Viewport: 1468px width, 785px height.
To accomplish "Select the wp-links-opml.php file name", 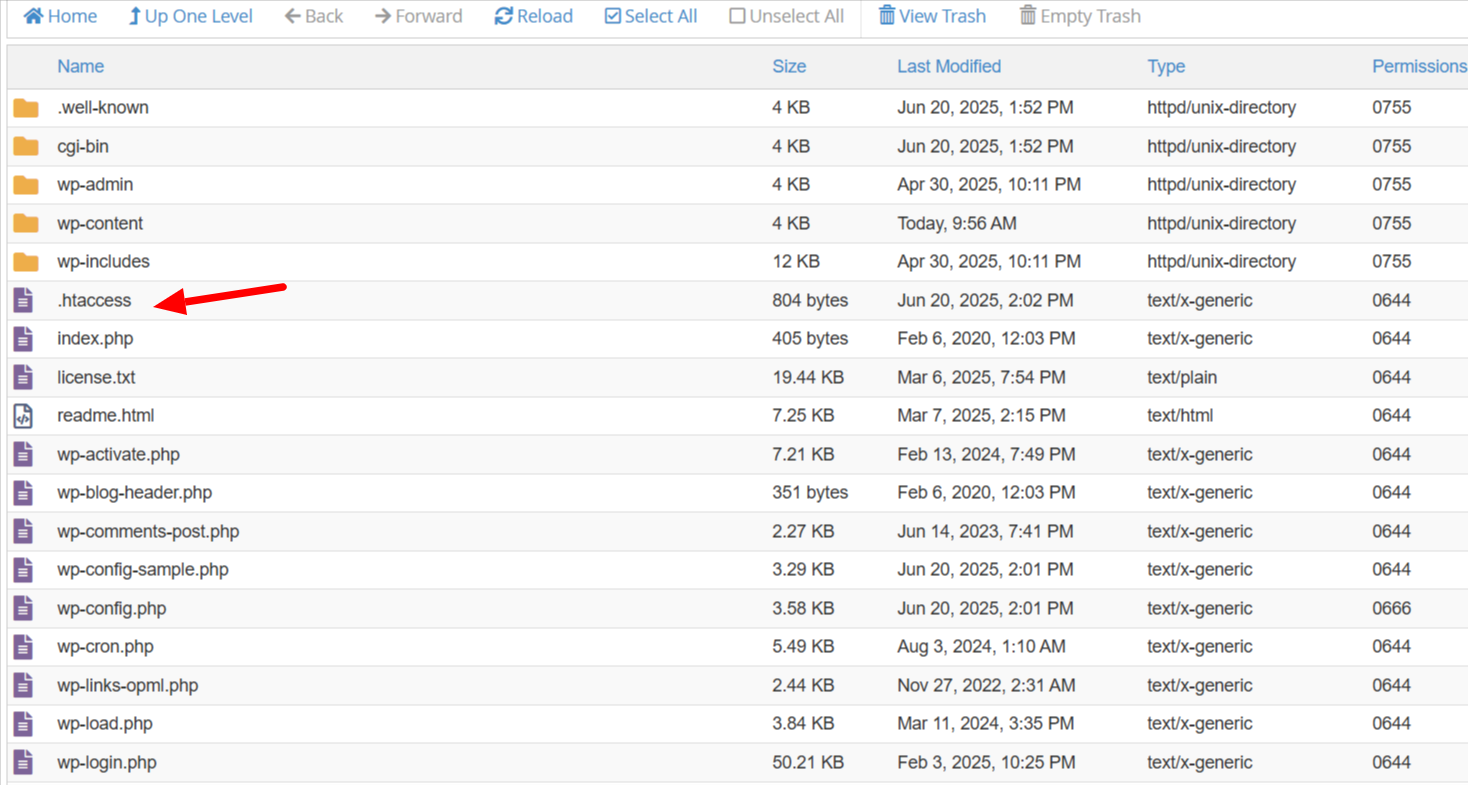I will tap(128, 685).
